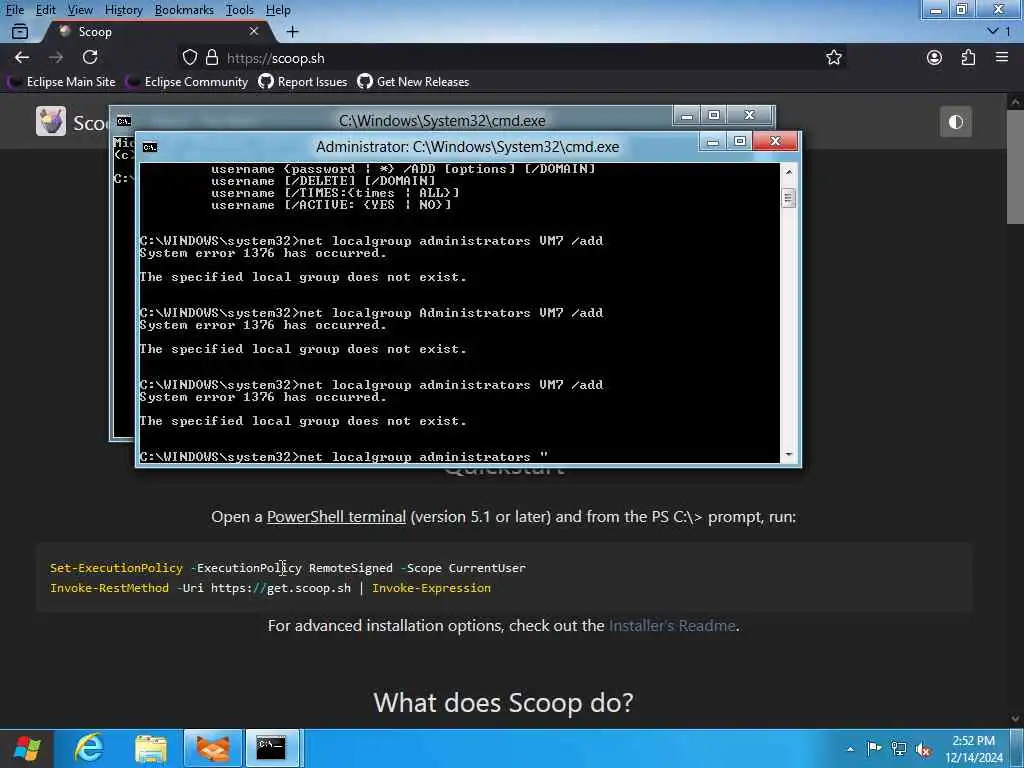Click the Administrator cmd window title bar text
The width and height of the screenshot is (1024, 768).
click(468, 147)
